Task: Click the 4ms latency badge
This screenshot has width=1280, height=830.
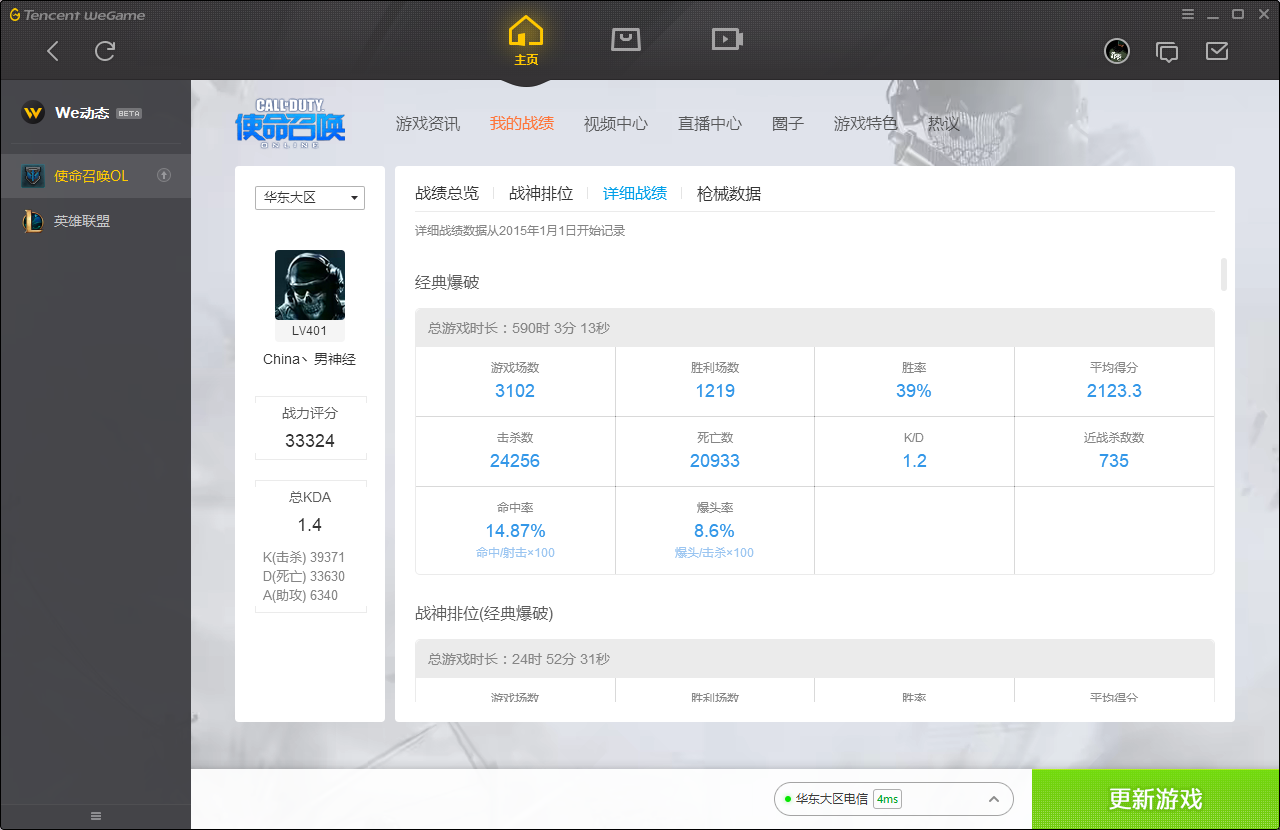Action: click(x=887, y=799)
